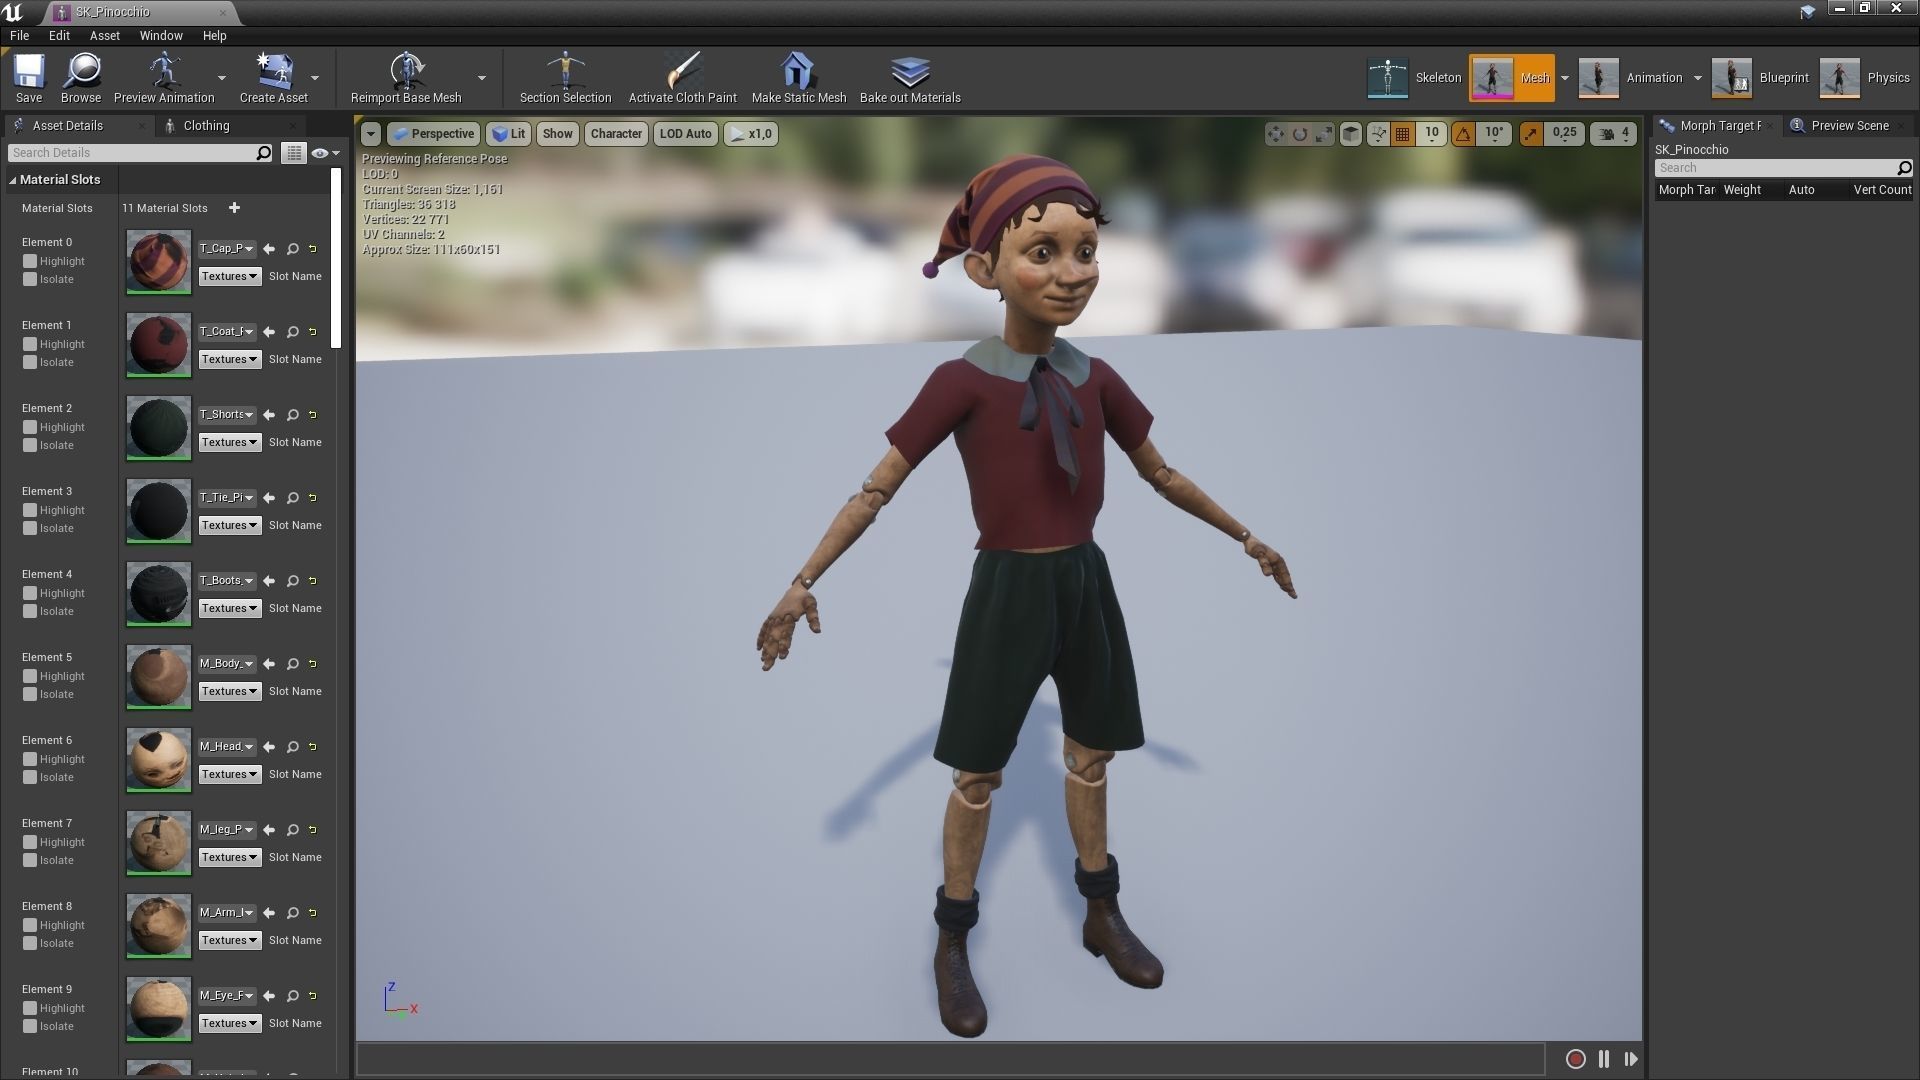Switch to Skeleton editor mode
The image size is (1920, 1080).
click(x=1415, y=78)
